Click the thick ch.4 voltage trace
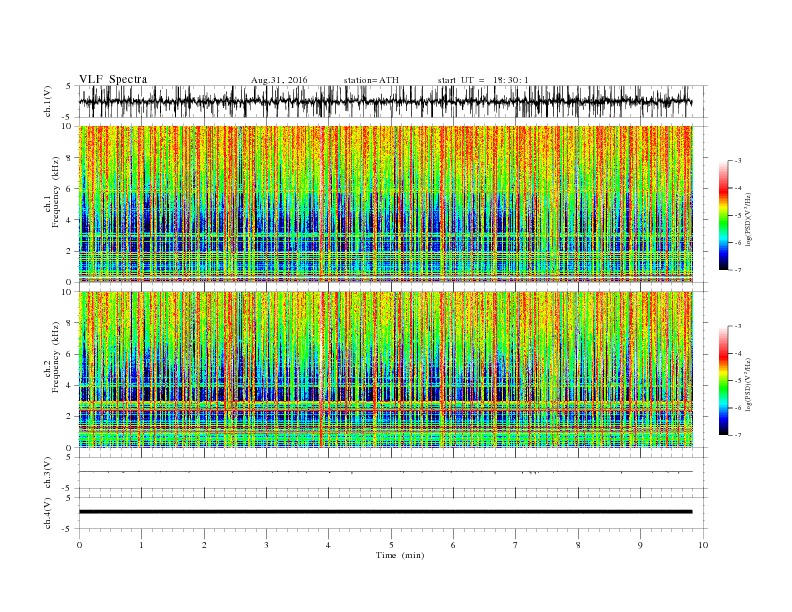 coord(385,512)
